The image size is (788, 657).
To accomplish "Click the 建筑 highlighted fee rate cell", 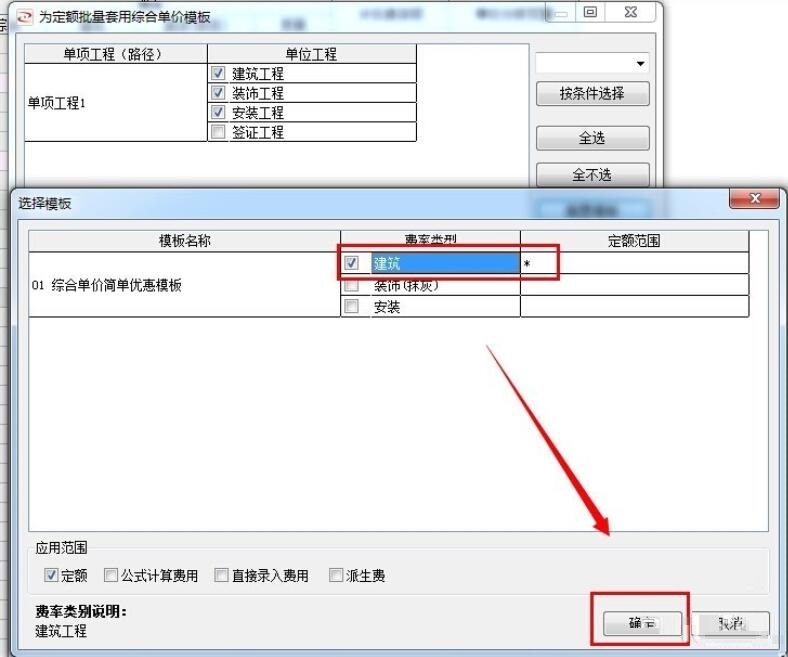I will 445,263.
